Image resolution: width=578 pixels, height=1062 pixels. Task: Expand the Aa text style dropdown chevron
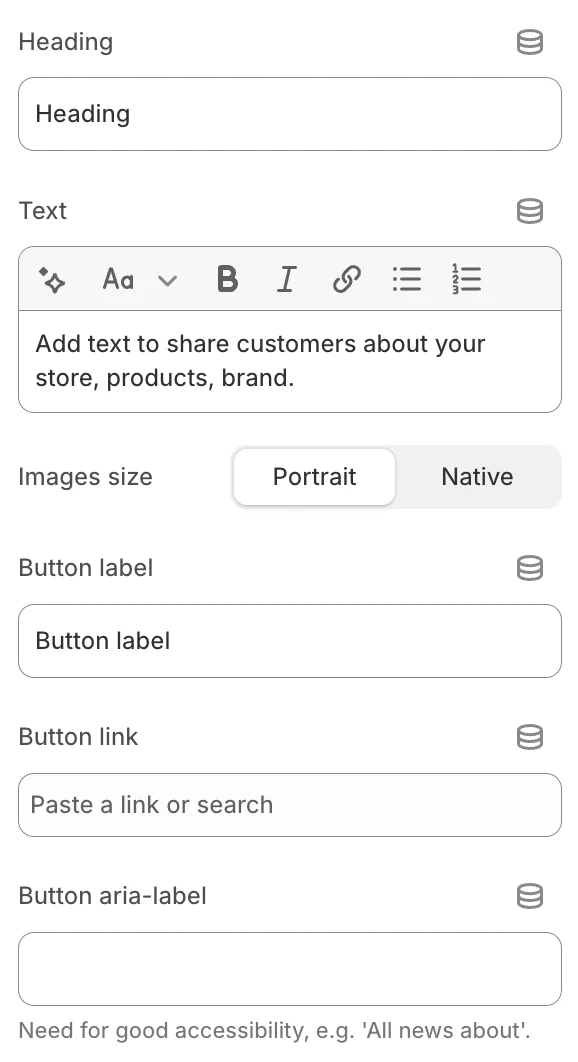click(x=167, y=280)
